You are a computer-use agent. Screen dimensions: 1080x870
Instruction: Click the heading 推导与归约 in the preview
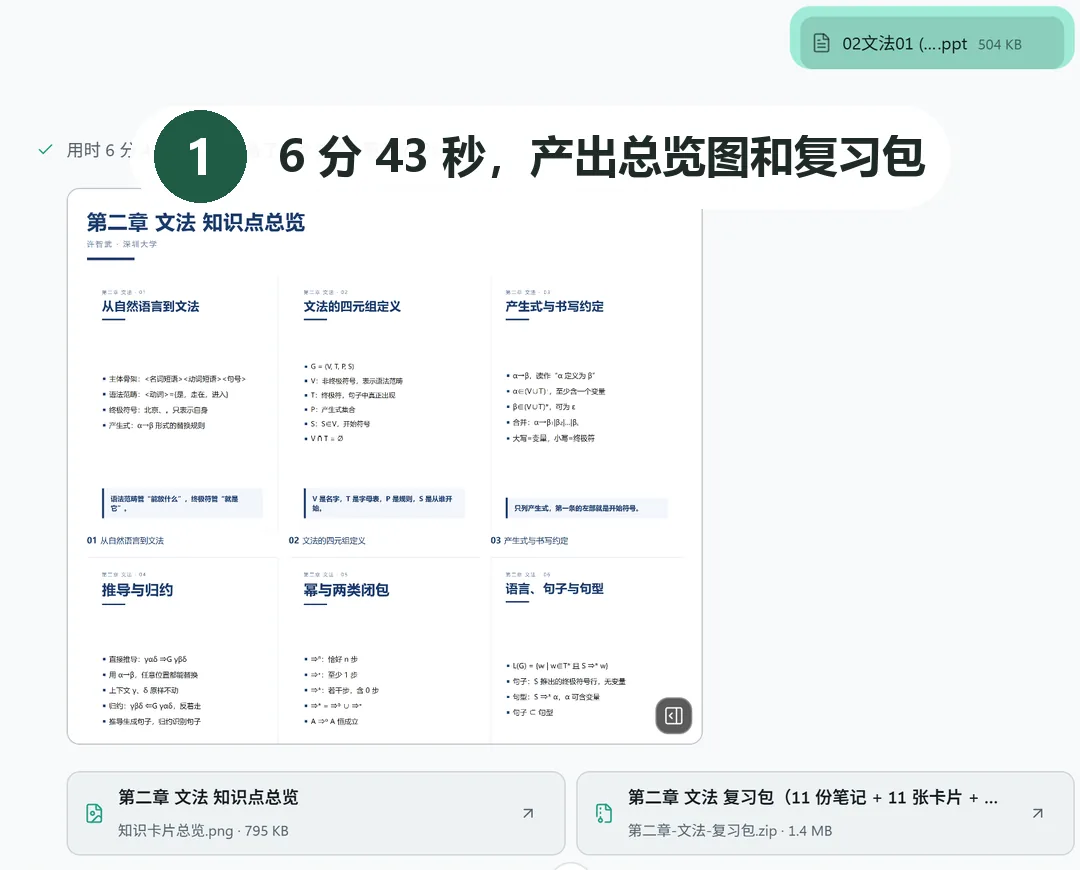[x=137, y=590]
